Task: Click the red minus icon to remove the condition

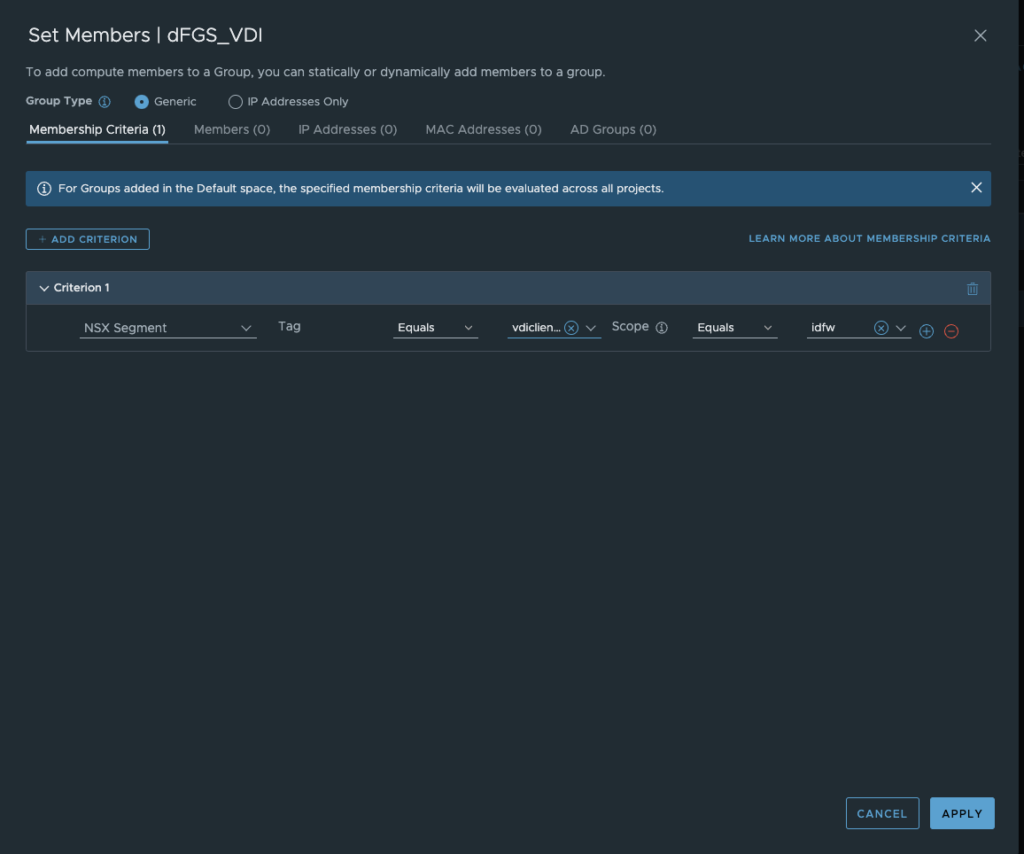Action: coord(951,331)
